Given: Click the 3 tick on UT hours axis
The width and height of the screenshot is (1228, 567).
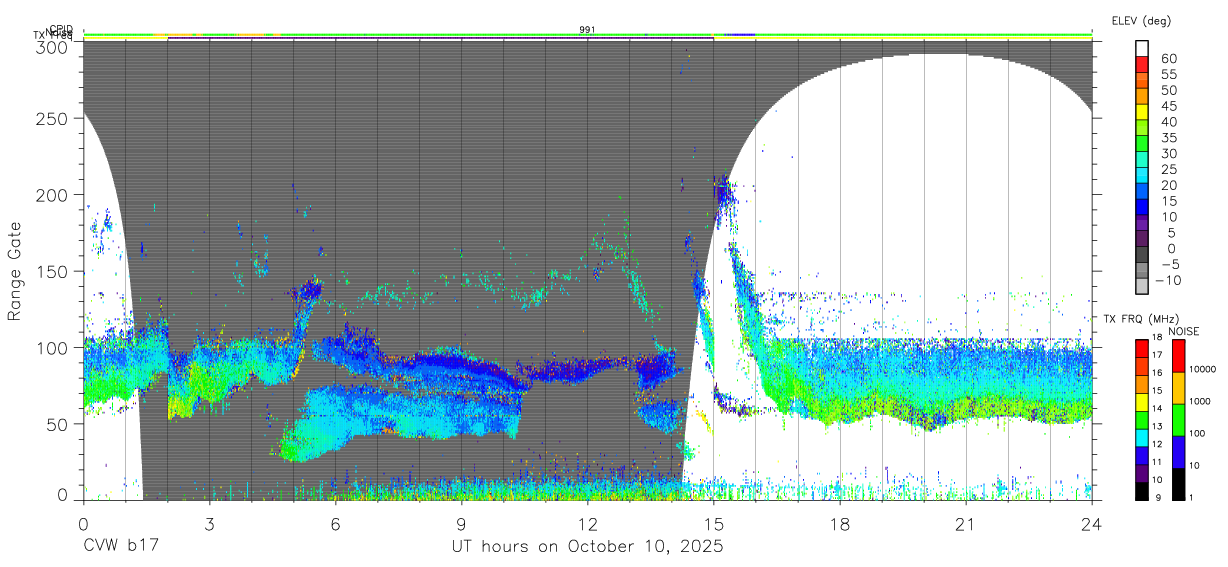Looking at the screenshot, I should coord(209,524).
